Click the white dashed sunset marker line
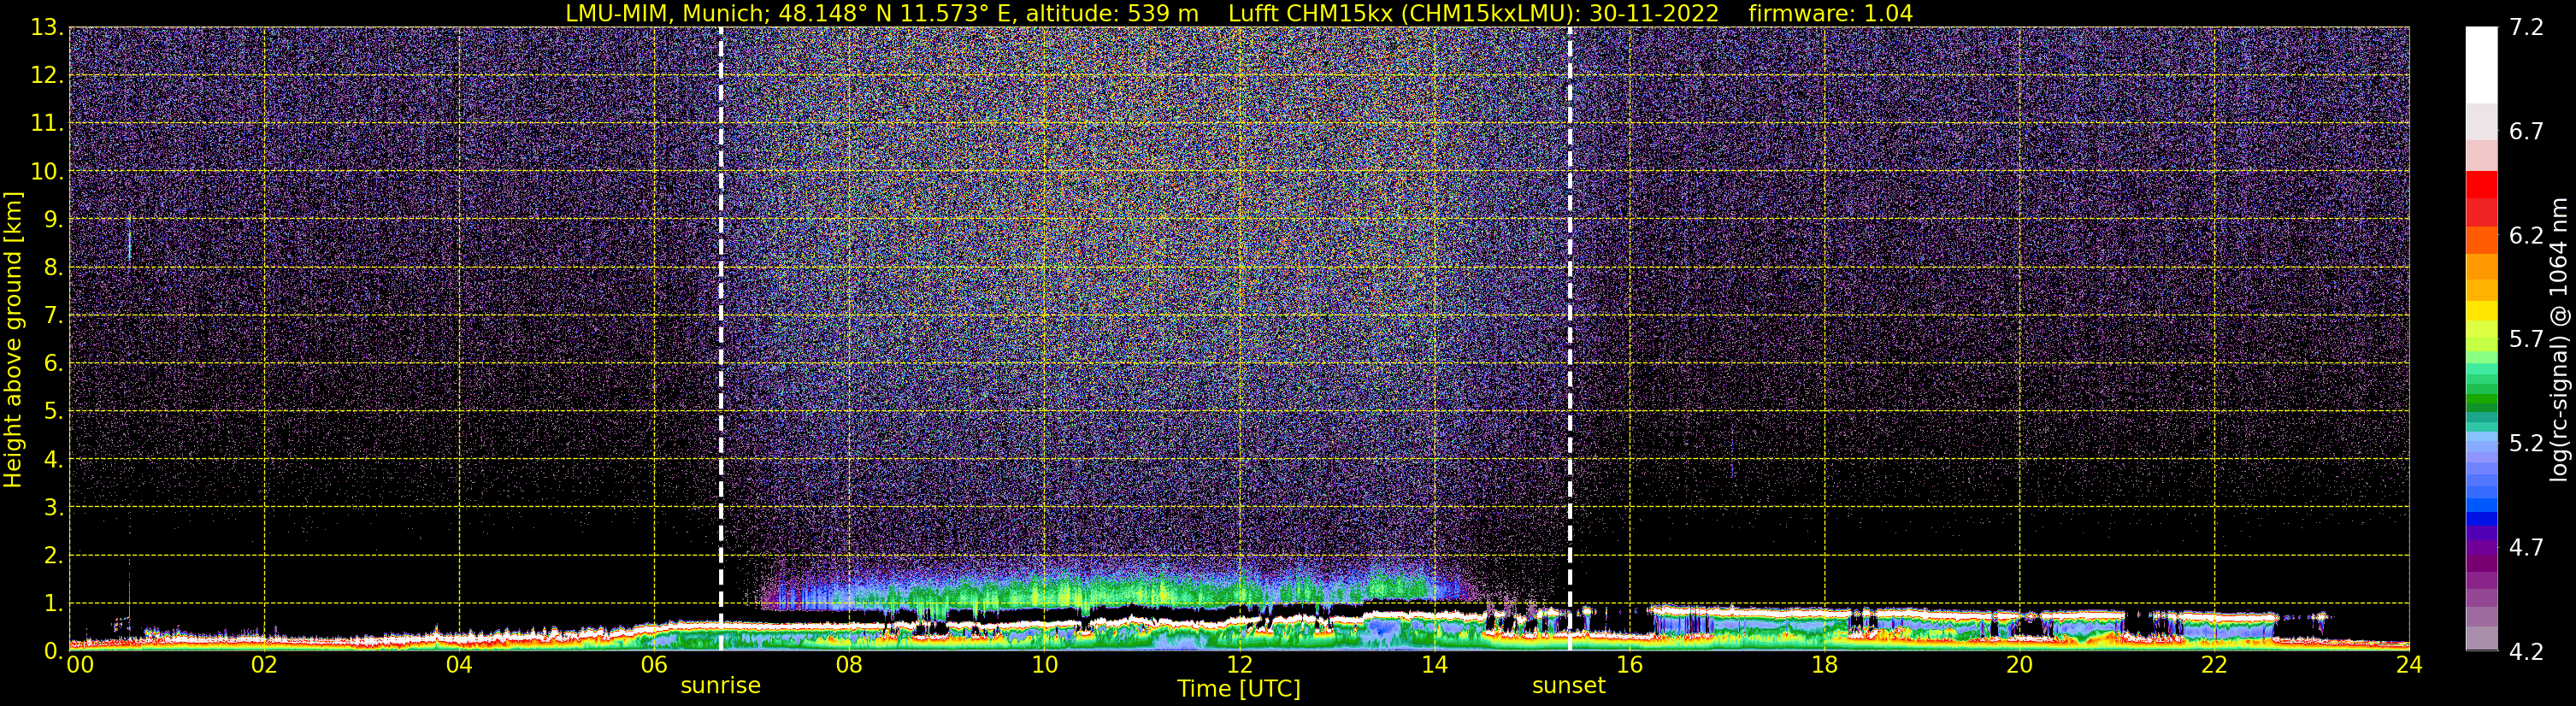This screenshot has width=2576, height=706. click(x=1570, y=339)
